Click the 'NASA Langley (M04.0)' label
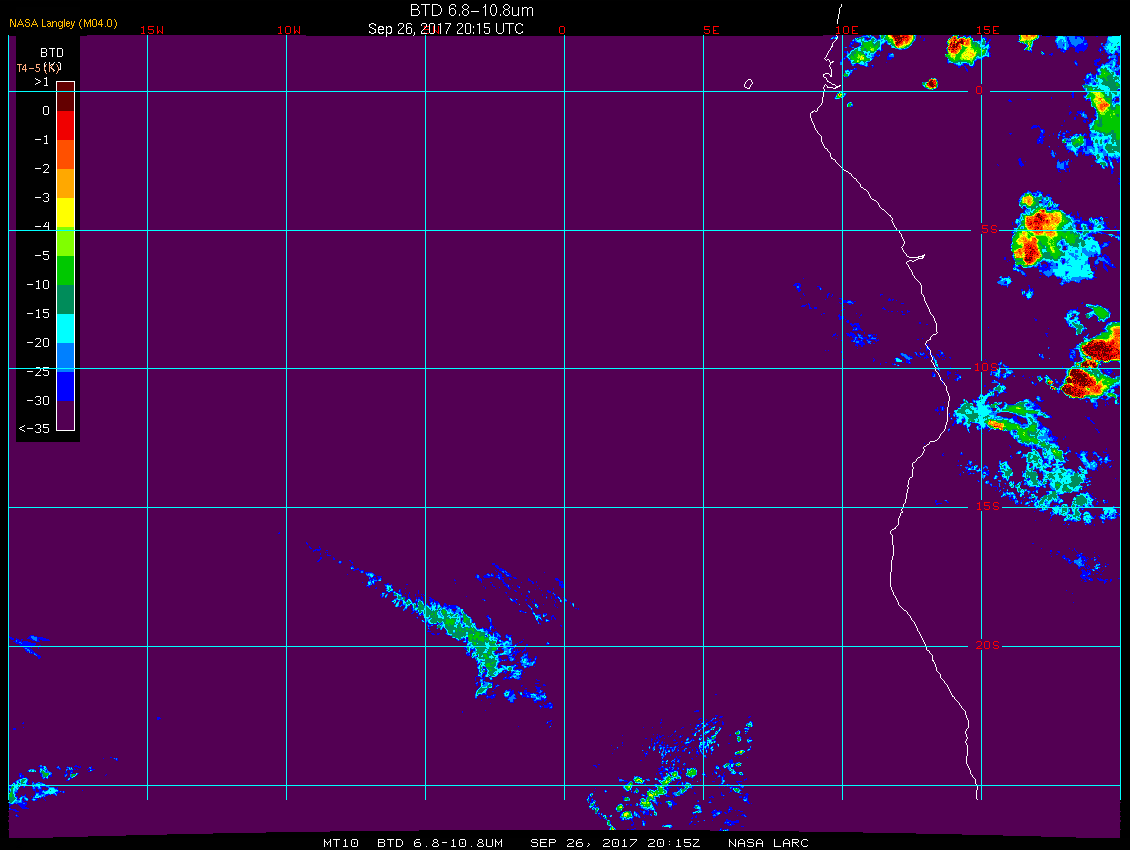Image resolution: width=1130 pixels, height=850 pixels. click(x=63, y=23)
